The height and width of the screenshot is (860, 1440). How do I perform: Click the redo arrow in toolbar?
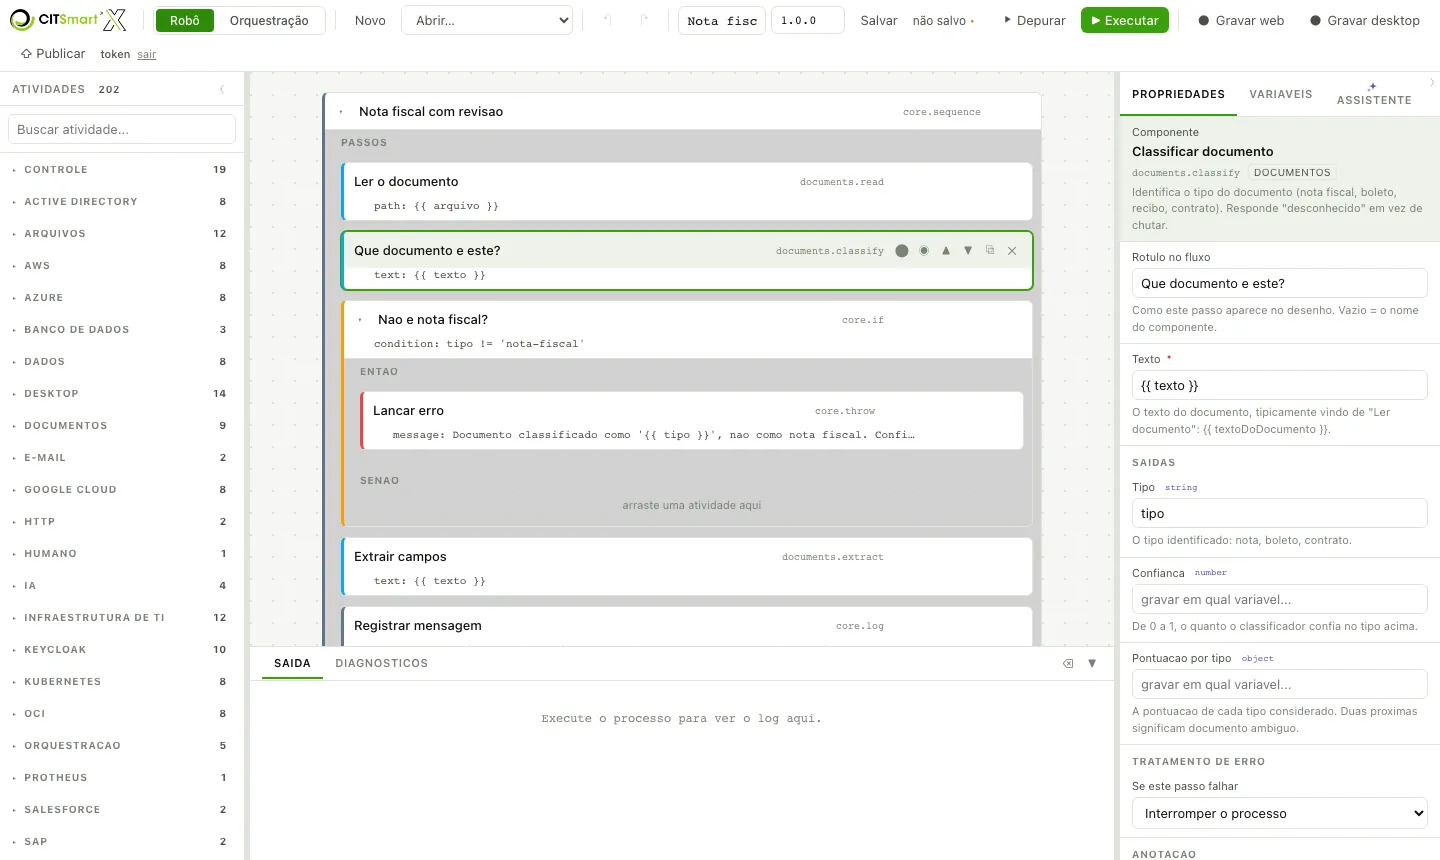click(x=643, y=20)
